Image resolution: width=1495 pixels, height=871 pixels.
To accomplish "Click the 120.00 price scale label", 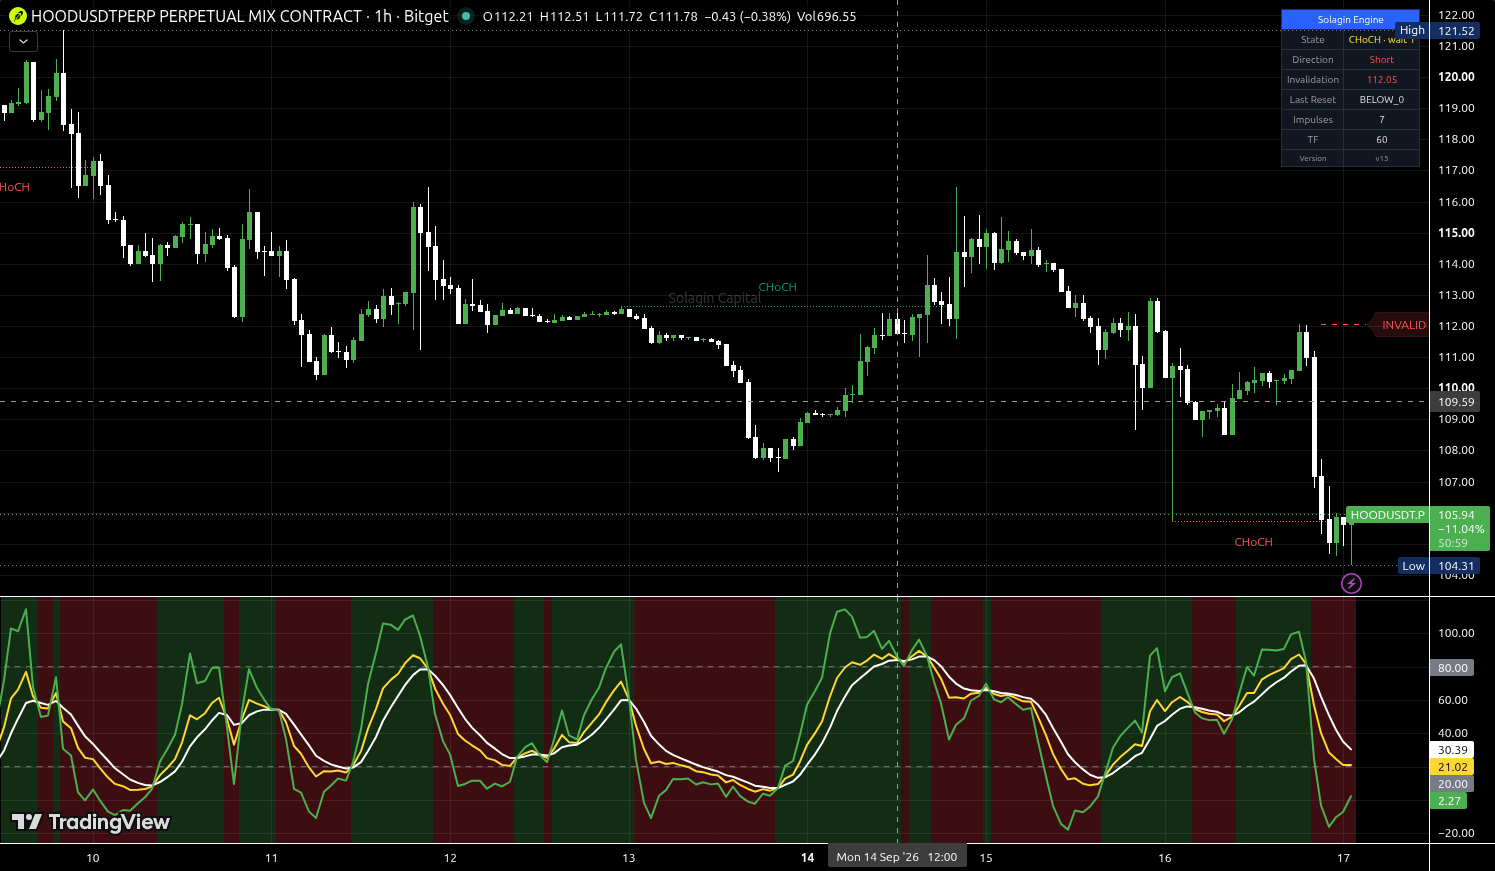I will click(1456, 77).
